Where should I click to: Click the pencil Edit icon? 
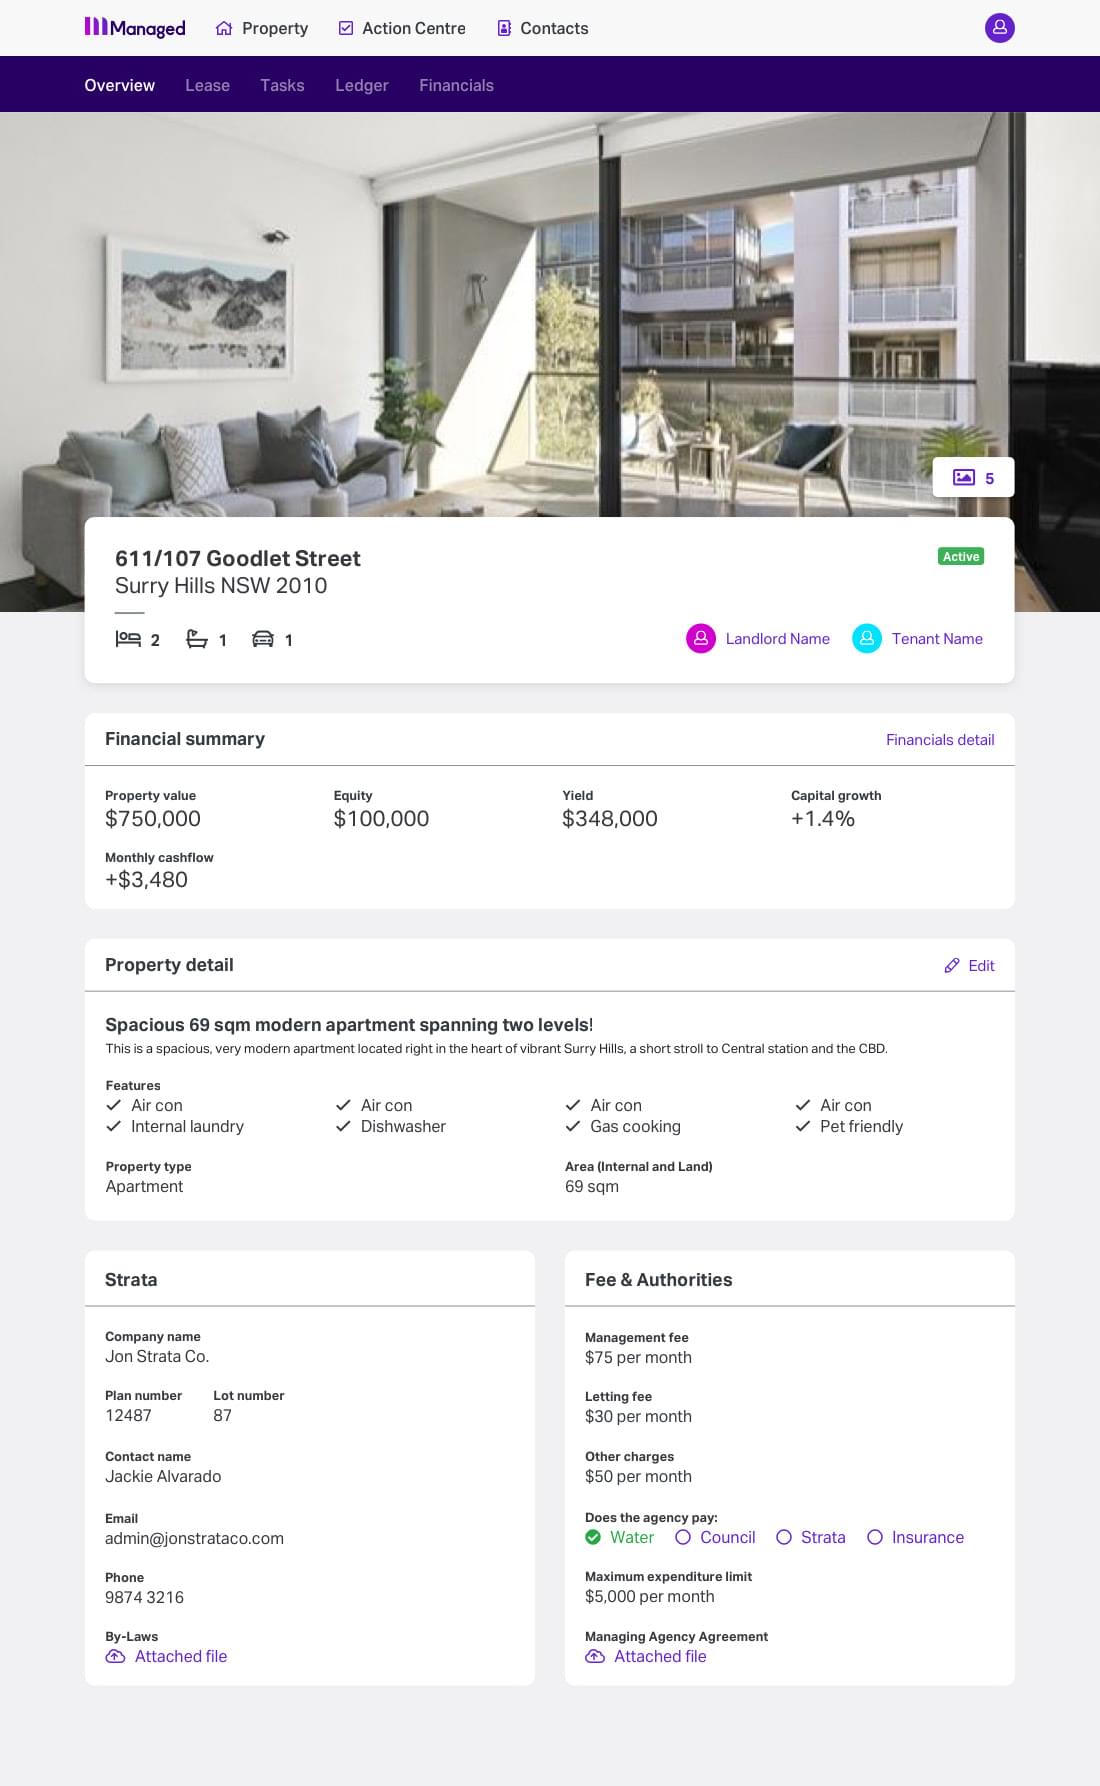952,966
